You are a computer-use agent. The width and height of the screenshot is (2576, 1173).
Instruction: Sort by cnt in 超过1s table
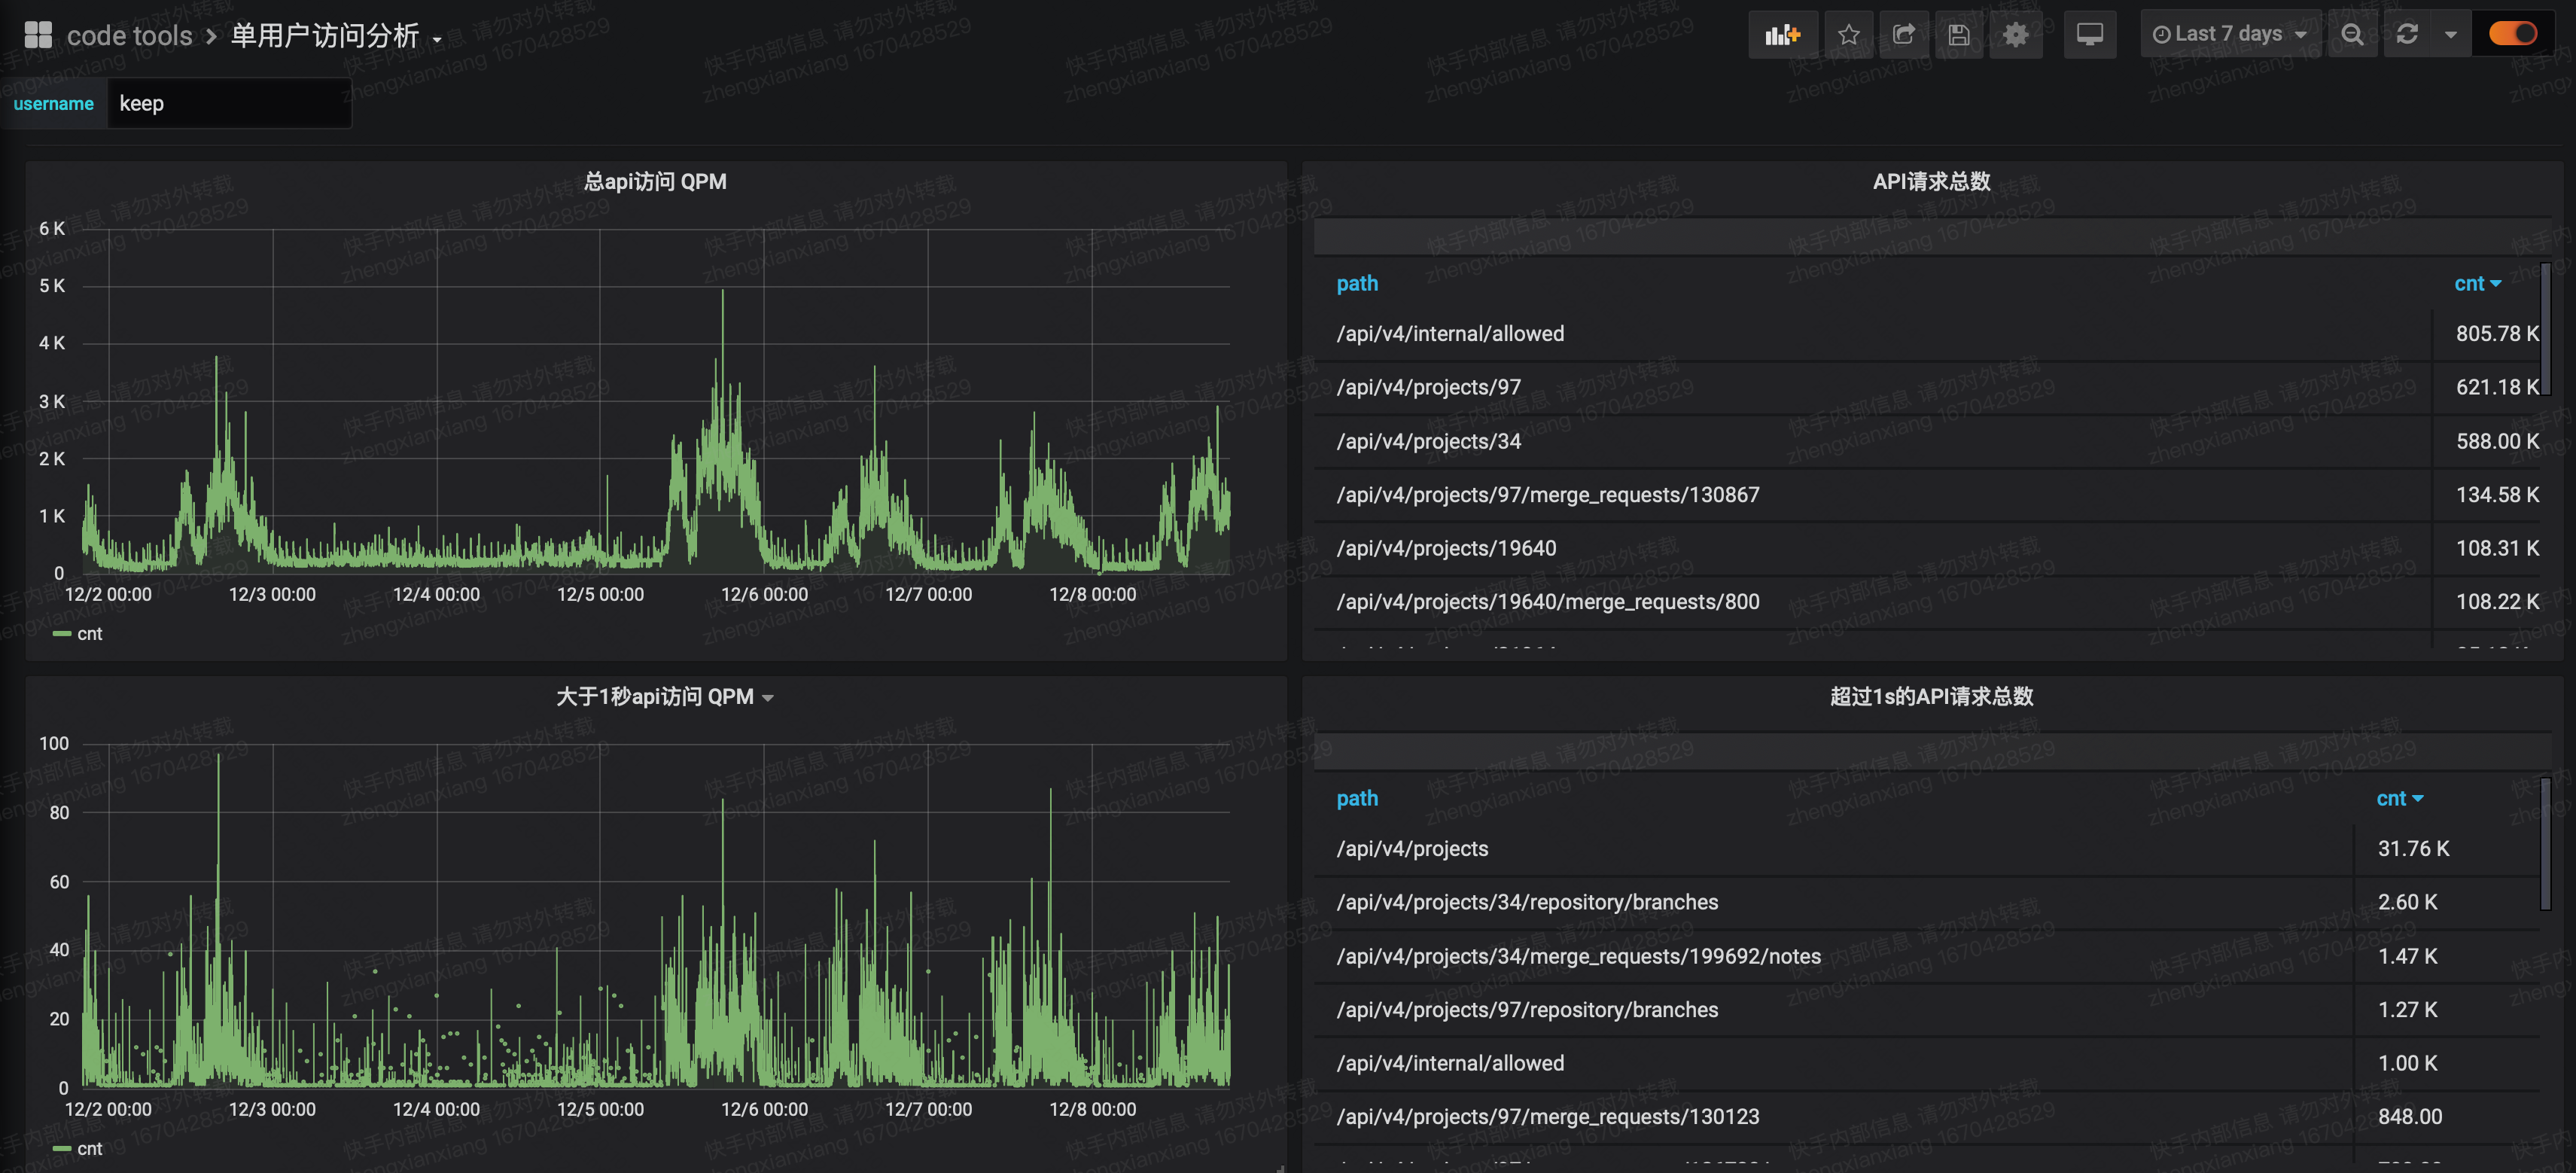[x=2399, y=798]
